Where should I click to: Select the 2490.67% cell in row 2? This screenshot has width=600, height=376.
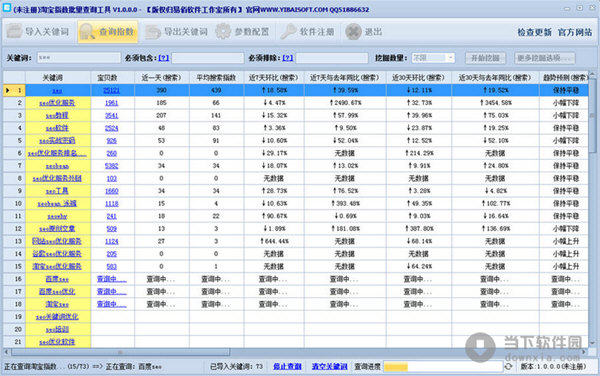pos(345,103)
